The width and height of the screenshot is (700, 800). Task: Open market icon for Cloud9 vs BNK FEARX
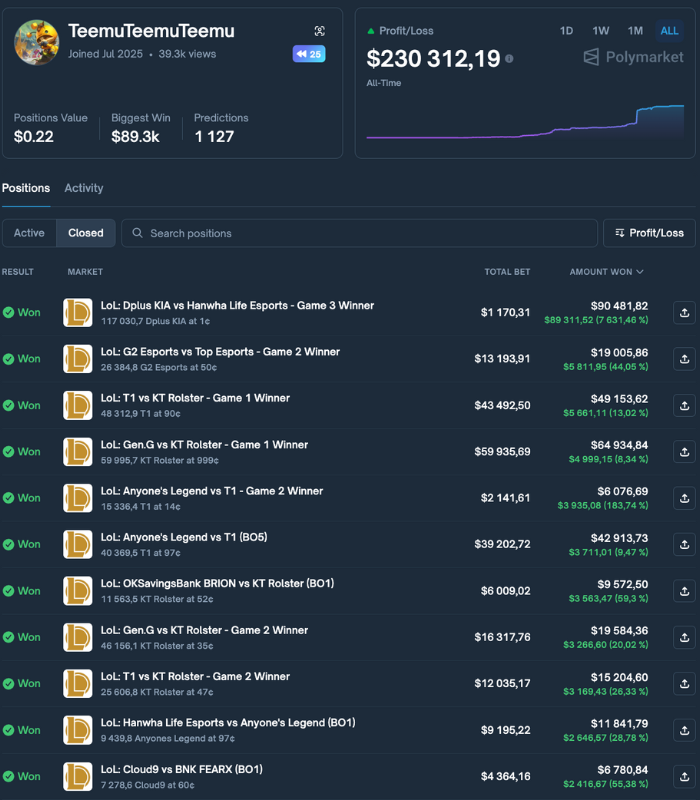click(78, 776)
